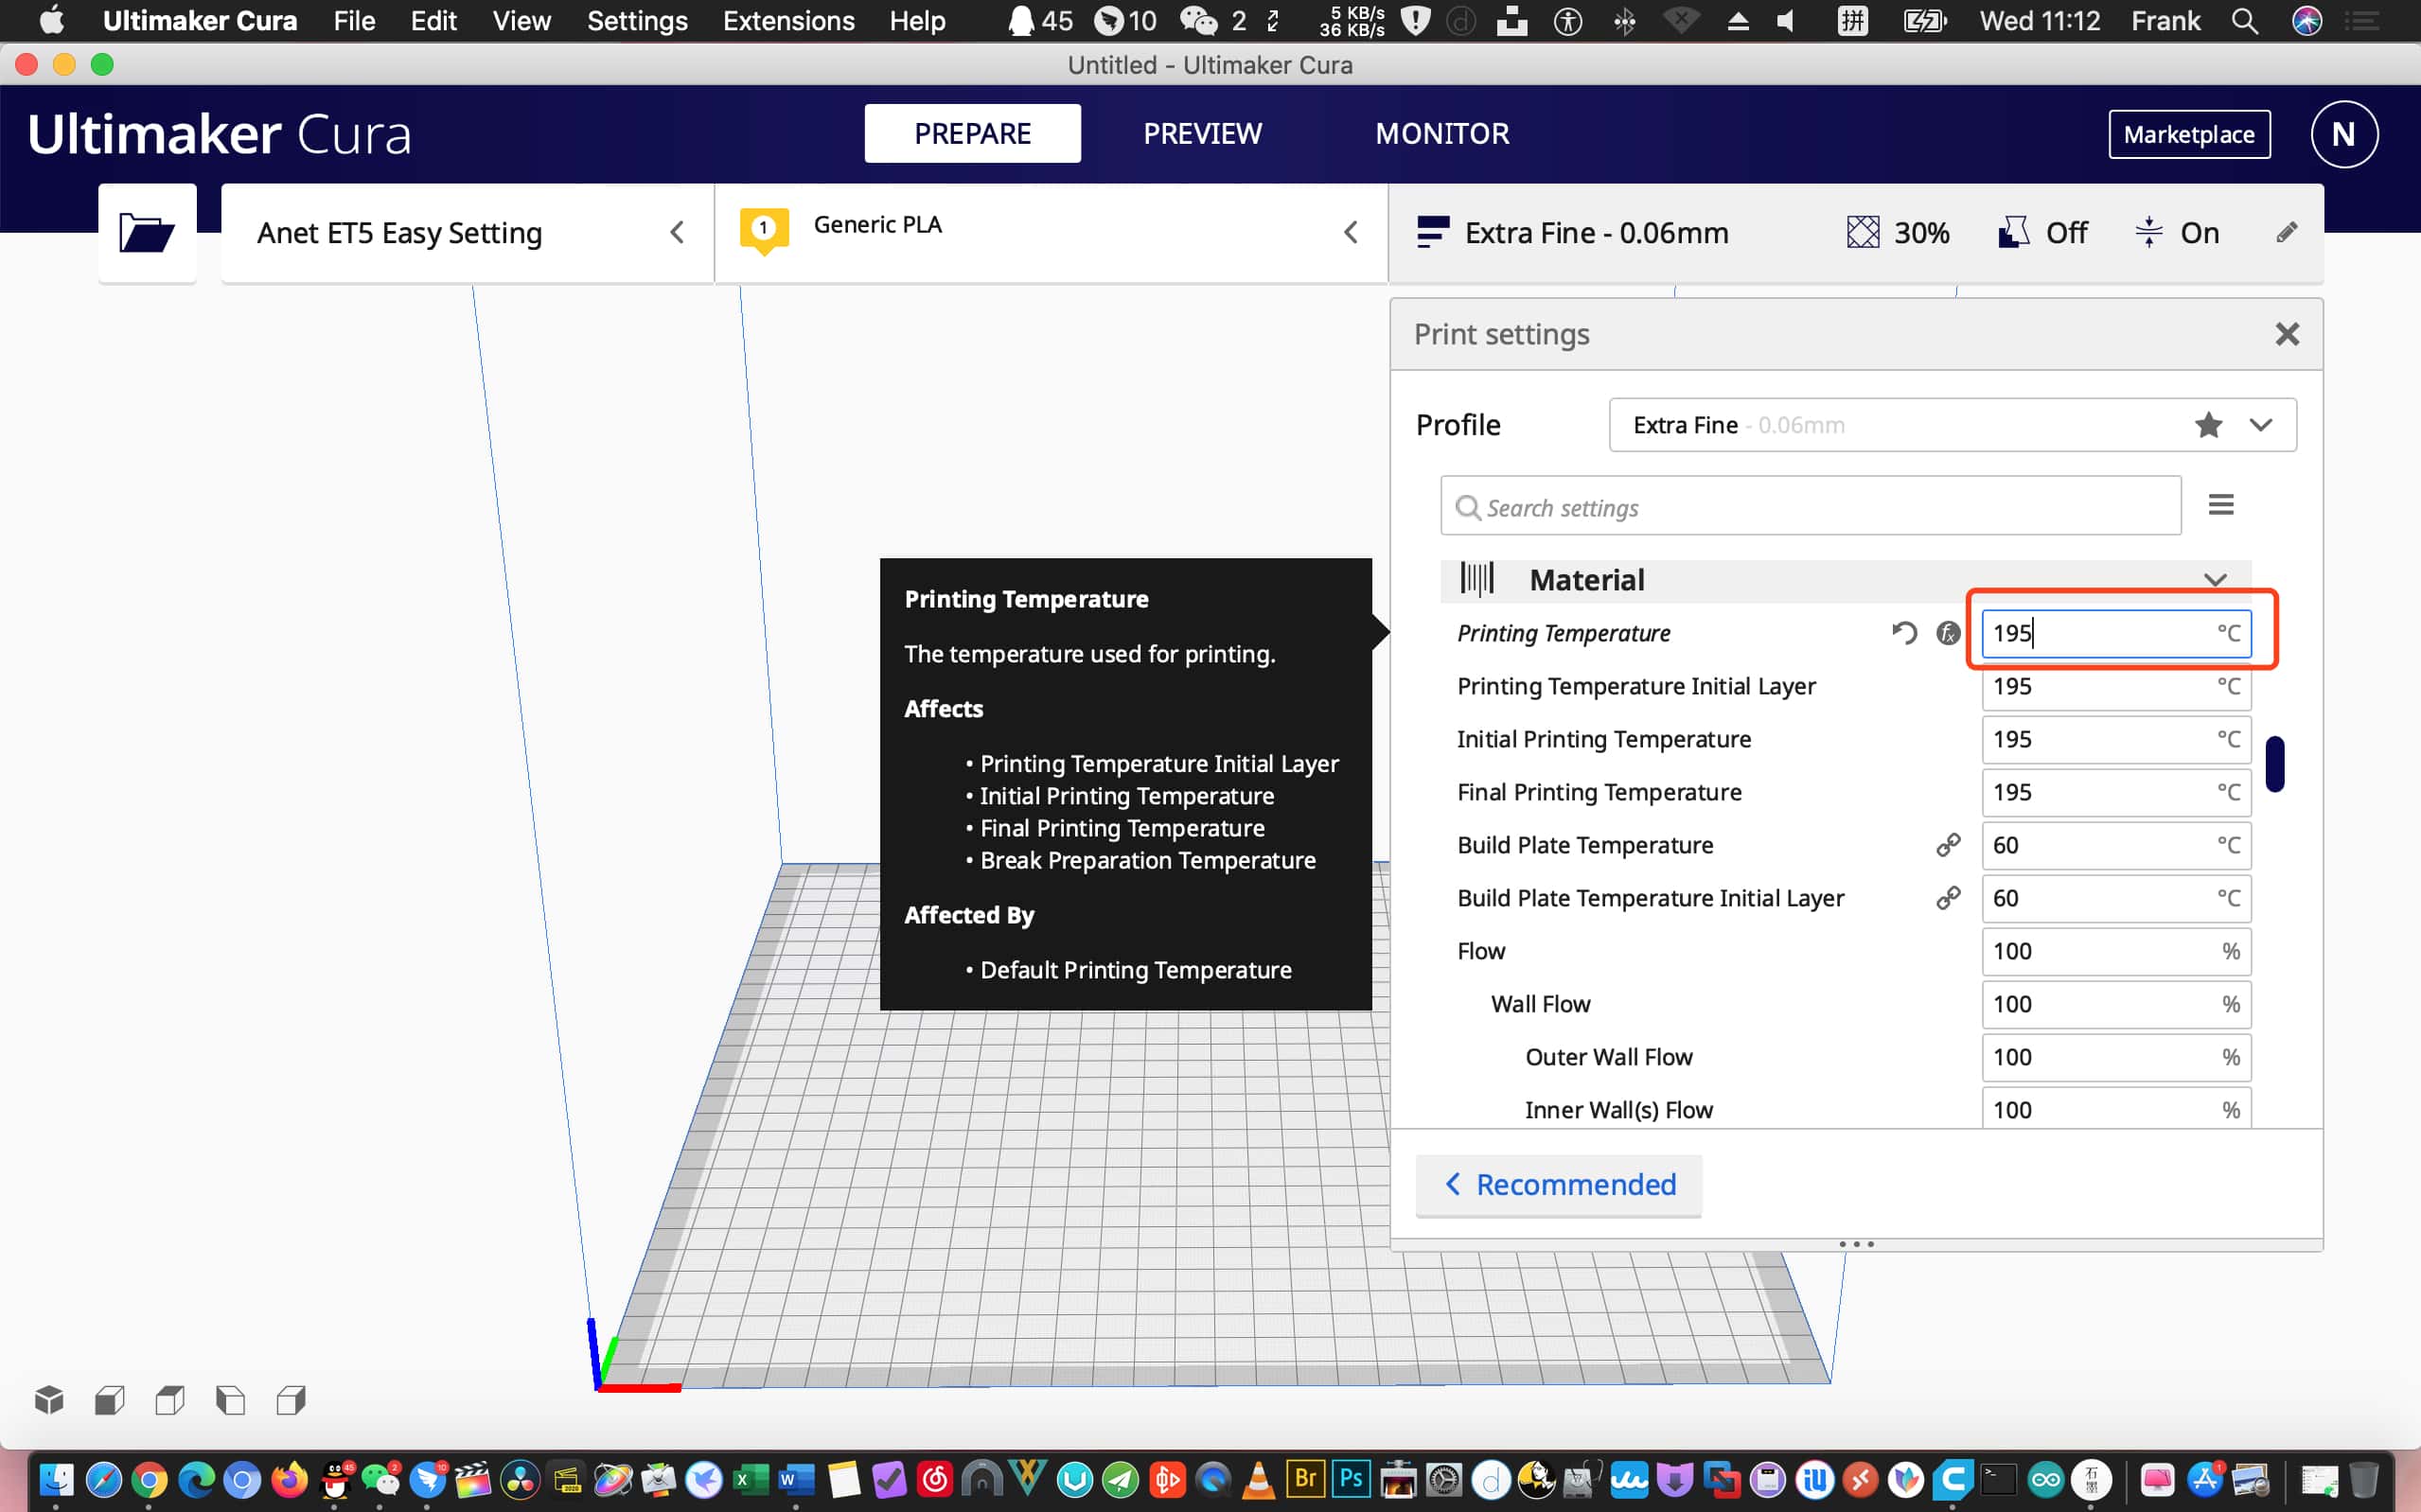Viewport: 2421px width, 1512px height.
Task: Click the star icon in Profile dropdown
Action: 2208,425
